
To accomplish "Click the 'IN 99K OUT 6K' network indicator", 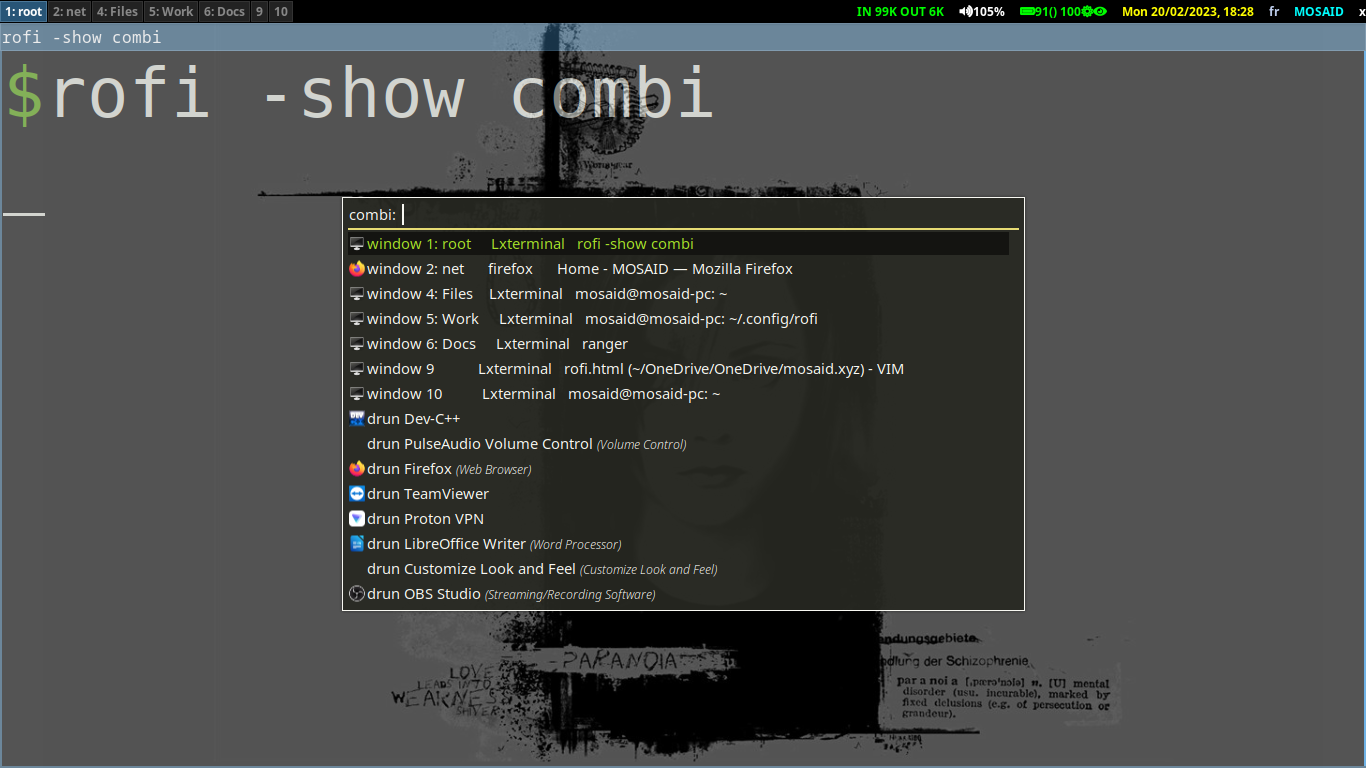I will click(900, 12).
